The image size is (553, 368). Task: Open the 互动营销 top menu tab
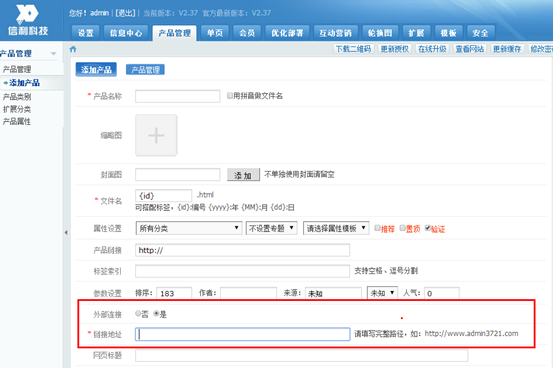335,33
